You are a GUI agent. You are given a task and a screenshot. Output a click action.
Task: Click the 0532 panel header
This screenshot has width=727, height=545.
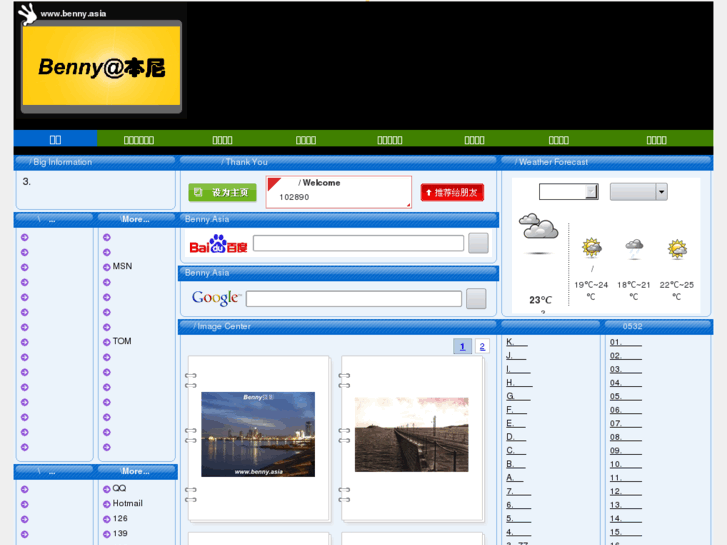(x=632, y=327)
